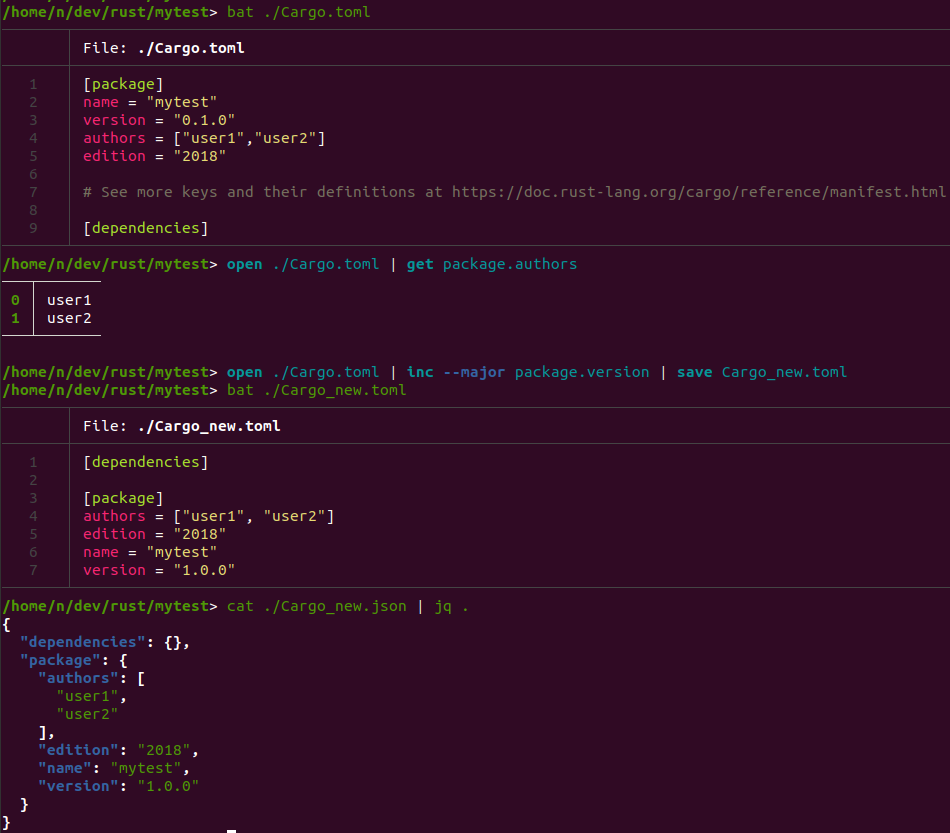The image size is (950, 833).
Task: Click the 'File: ./Cargo_new.toml' header
Action: click(x=181, y=426)
